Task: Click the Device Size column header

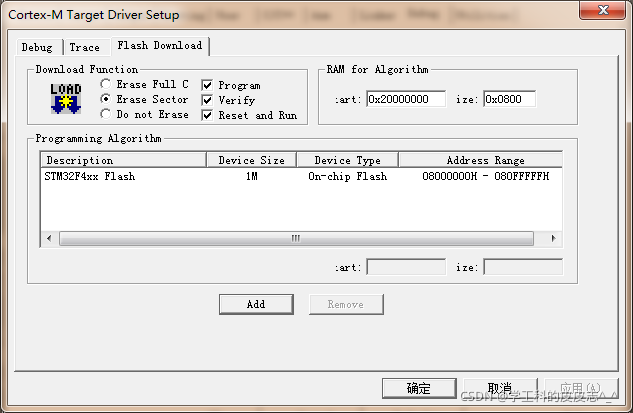Action: (x=252, y=160)
